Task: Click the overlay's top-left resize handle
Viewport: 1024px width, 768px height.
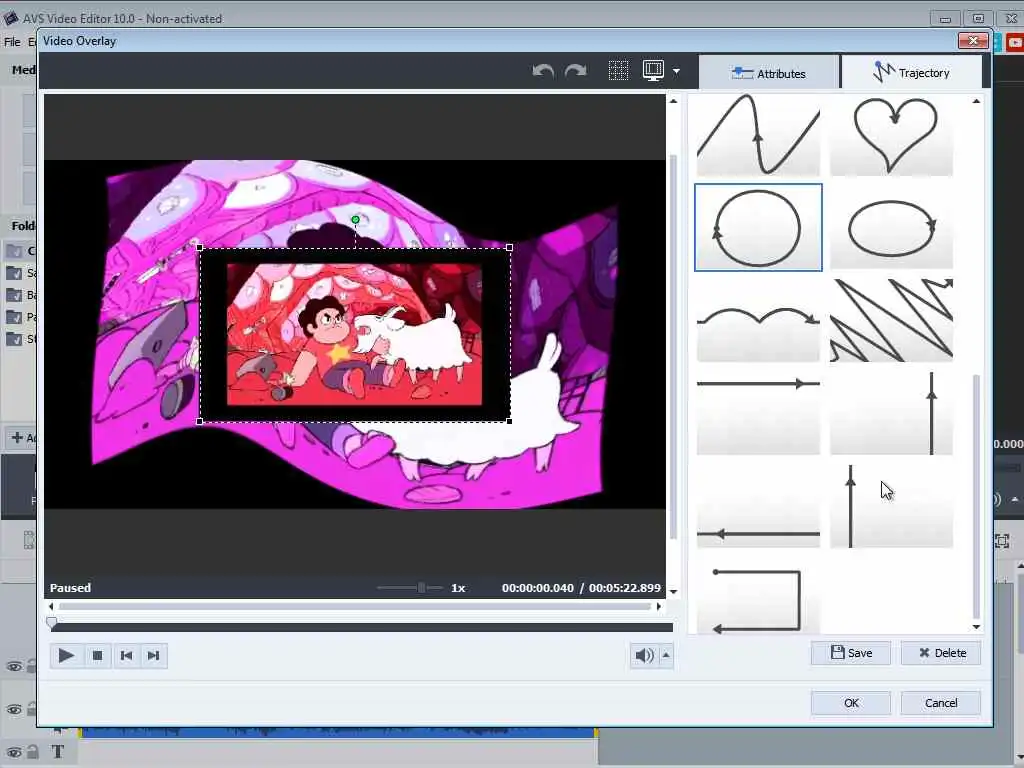Action: pos(200,248)
